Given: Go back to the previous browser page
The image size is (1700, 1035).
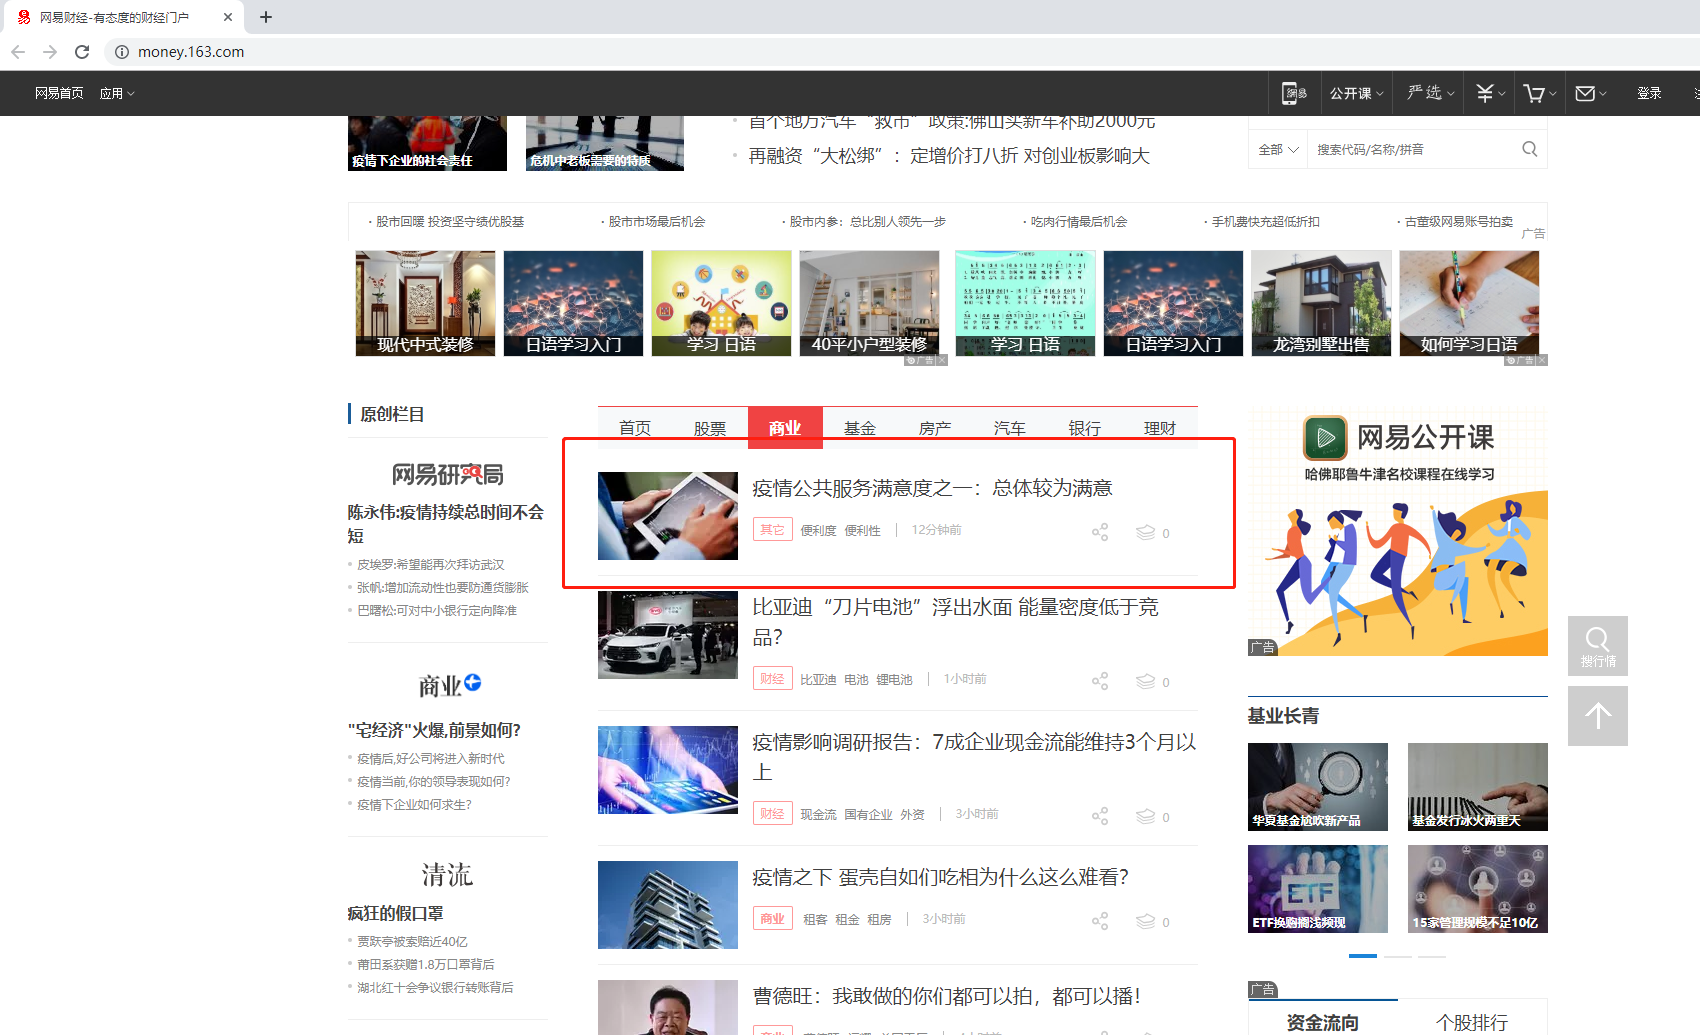Looking at the screenshot, I should tap(18, 52).
